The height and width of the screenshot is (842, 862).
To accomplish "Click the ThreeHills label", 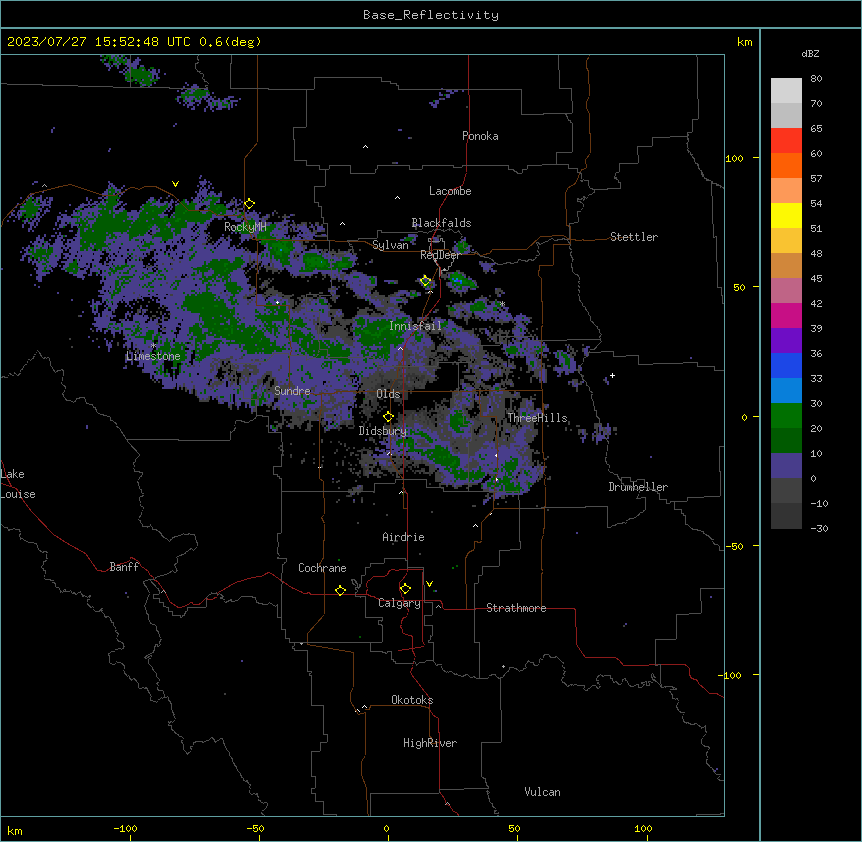I will (537, 418).
